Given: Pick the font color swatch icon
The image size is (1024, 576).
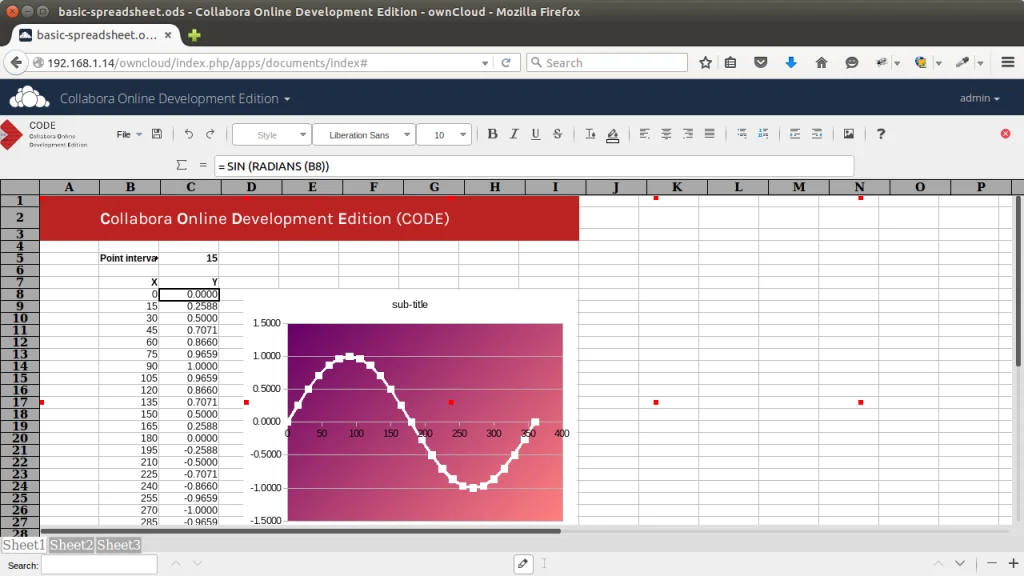Looking at the screenshot, I should 590,134.
